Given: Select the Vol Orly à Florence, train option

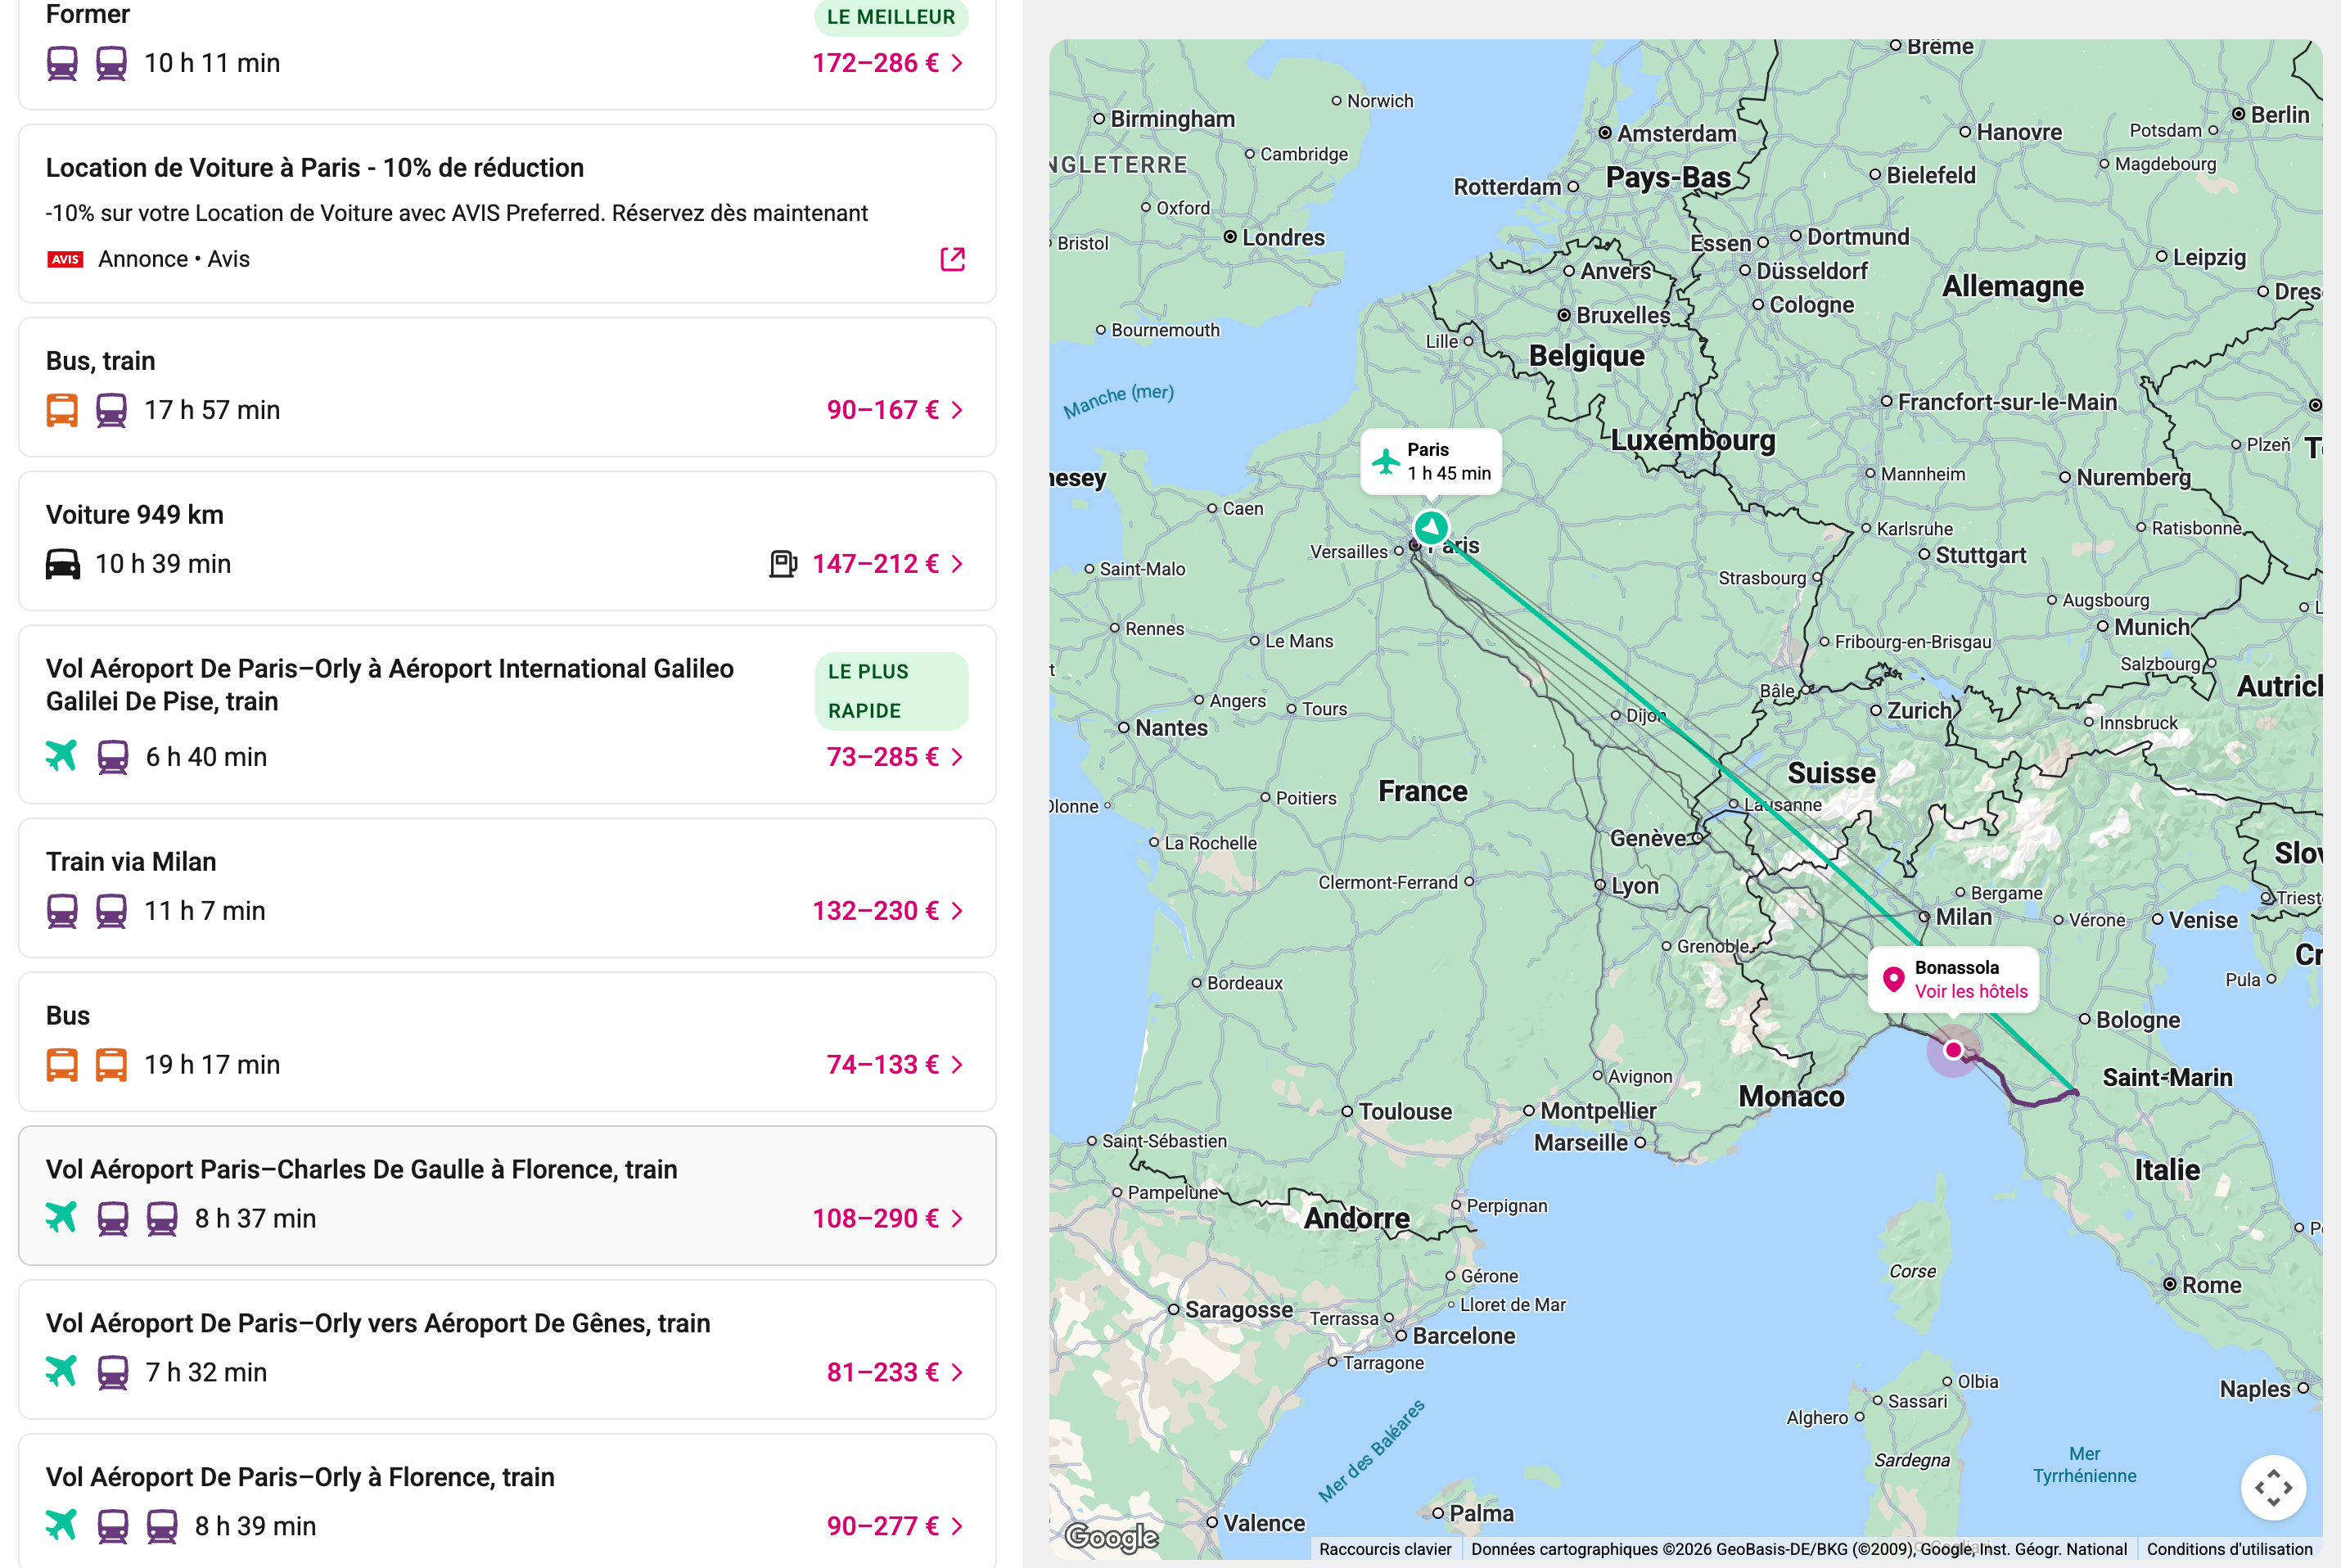Looking at the screenshot, I should (300, 1477).
